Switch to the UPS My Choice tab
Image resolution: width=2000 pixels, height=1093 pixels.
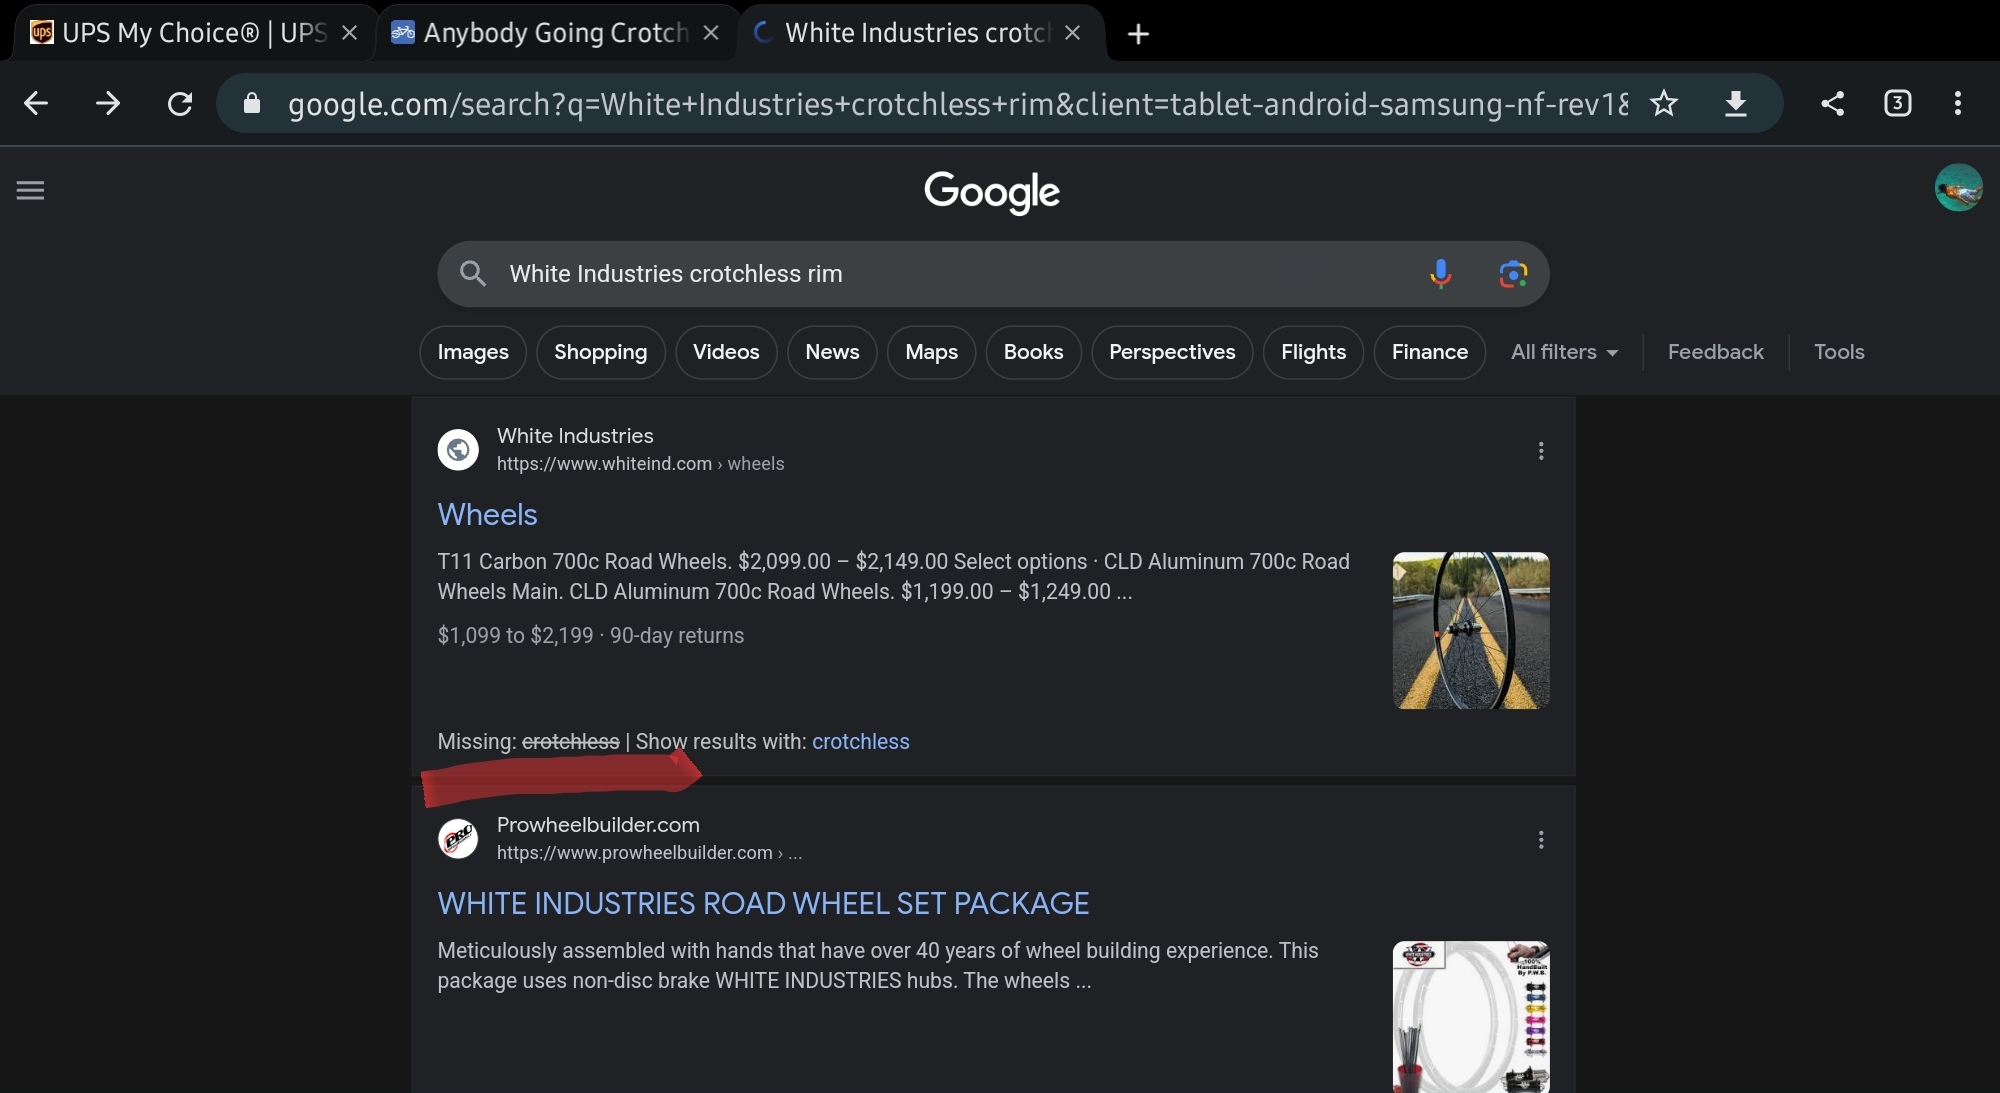(192, 33)
